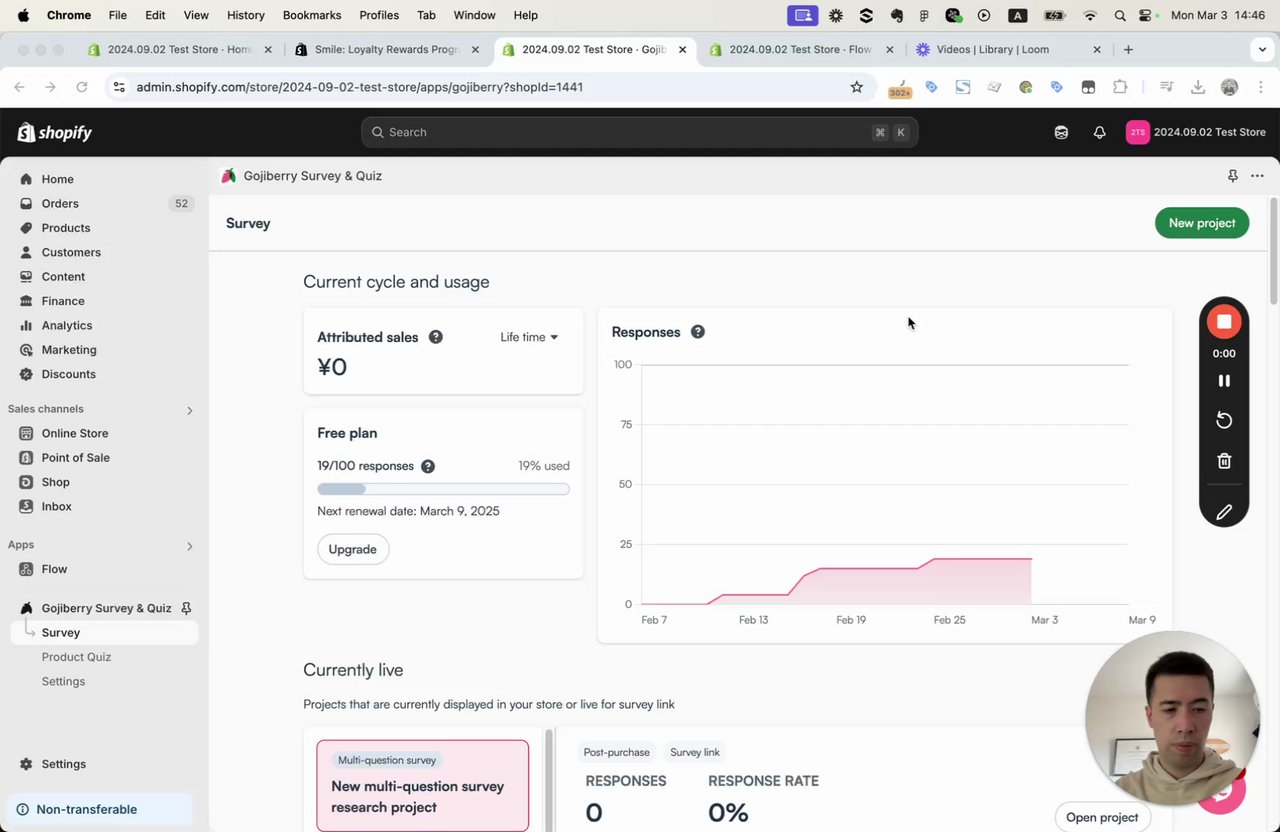Expand the Sales channels section

click(189, 410)
